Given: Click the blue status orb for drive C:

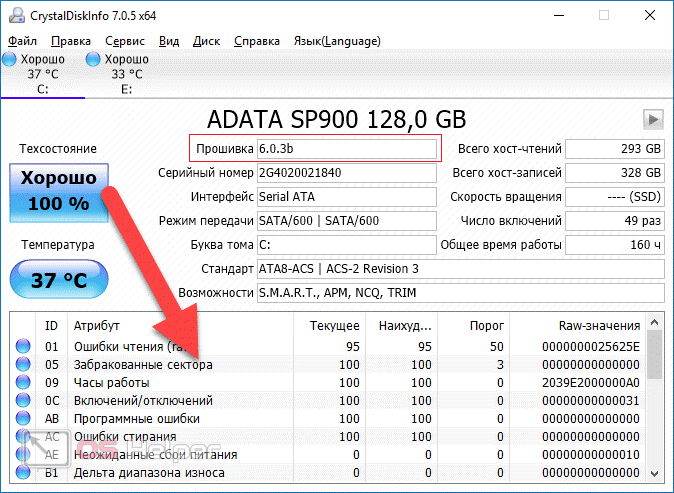Looking at the screenshot, I should pyautogui.click(x=9, y=59).
